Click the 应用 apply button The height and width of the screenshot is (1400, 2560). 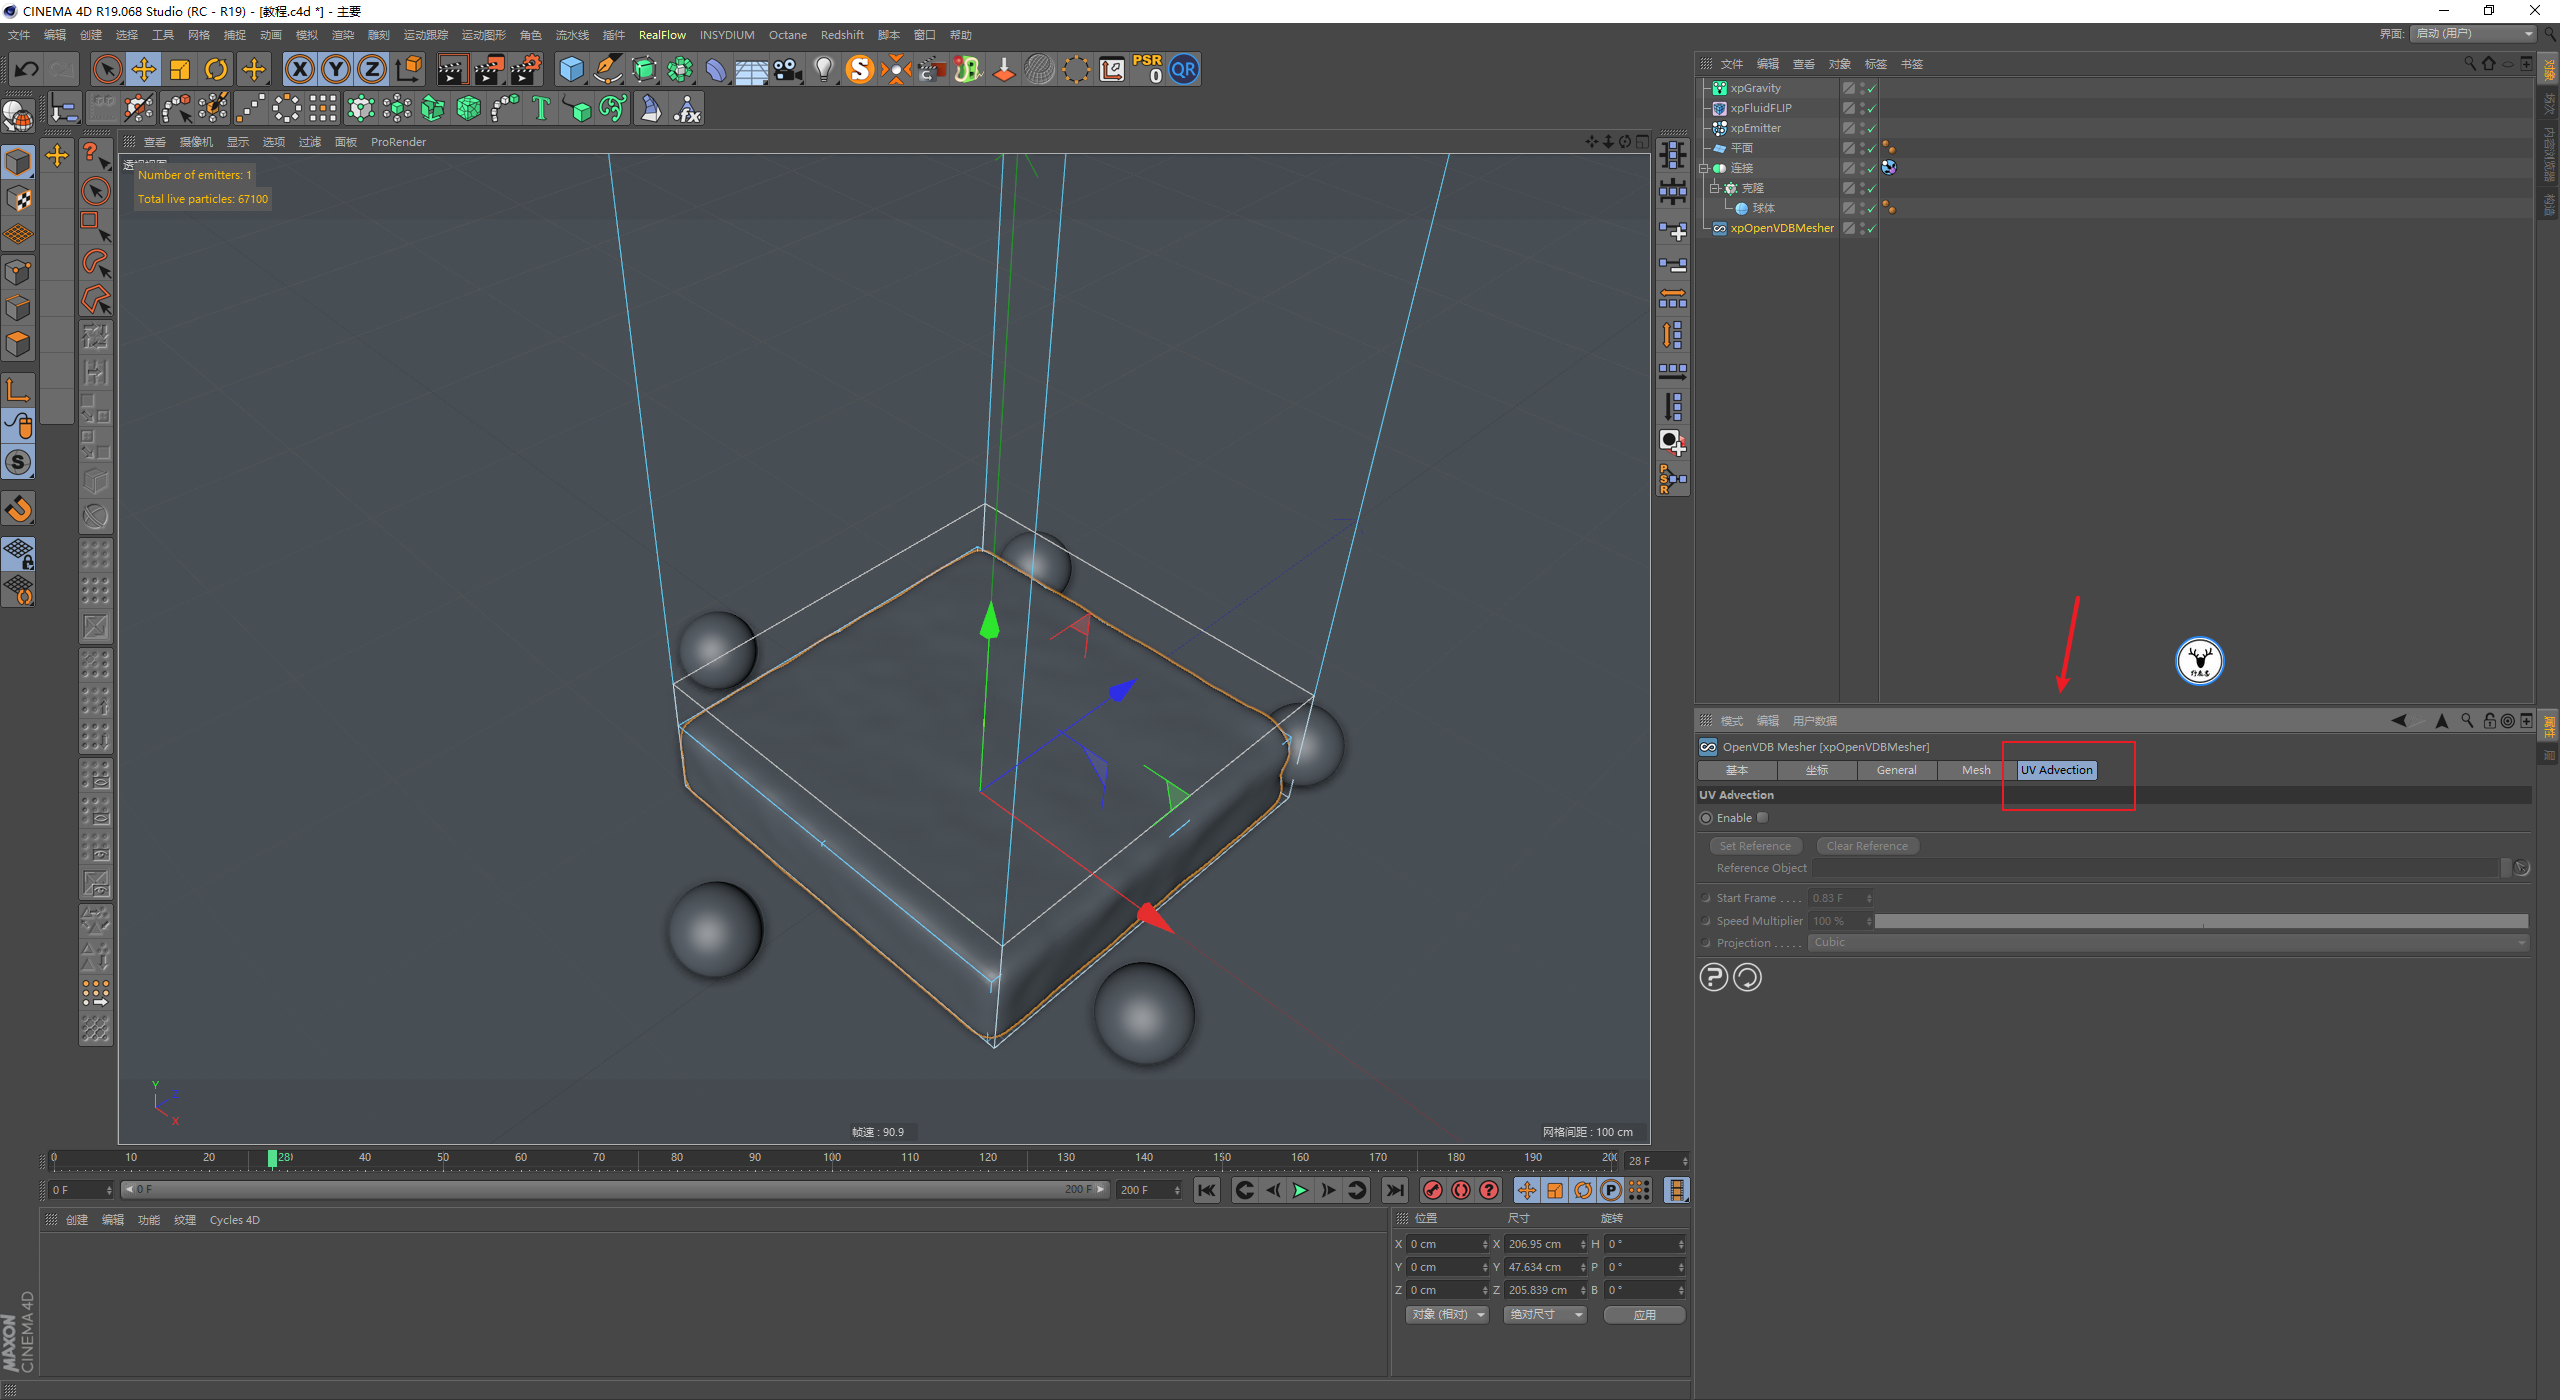pos(1644,1315)
